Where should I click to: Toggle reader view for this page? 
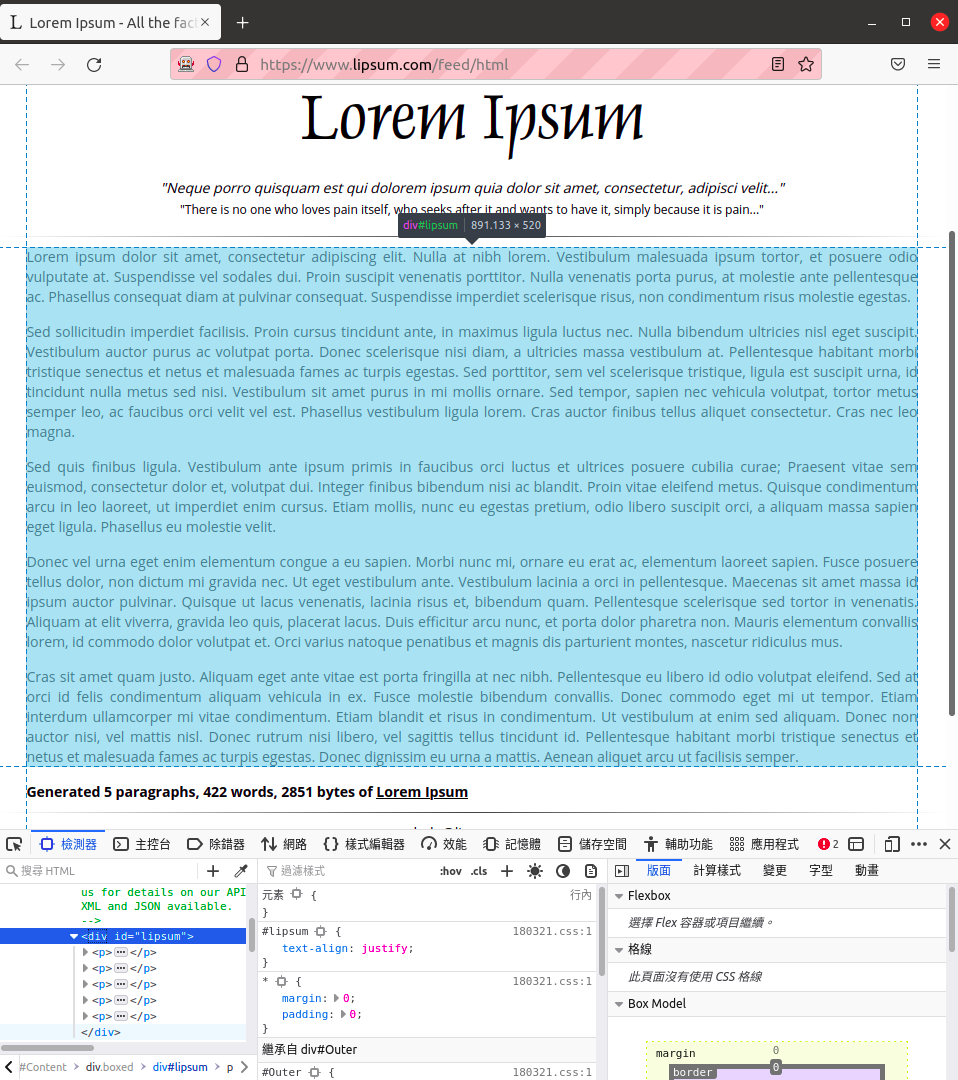(778, 64)
